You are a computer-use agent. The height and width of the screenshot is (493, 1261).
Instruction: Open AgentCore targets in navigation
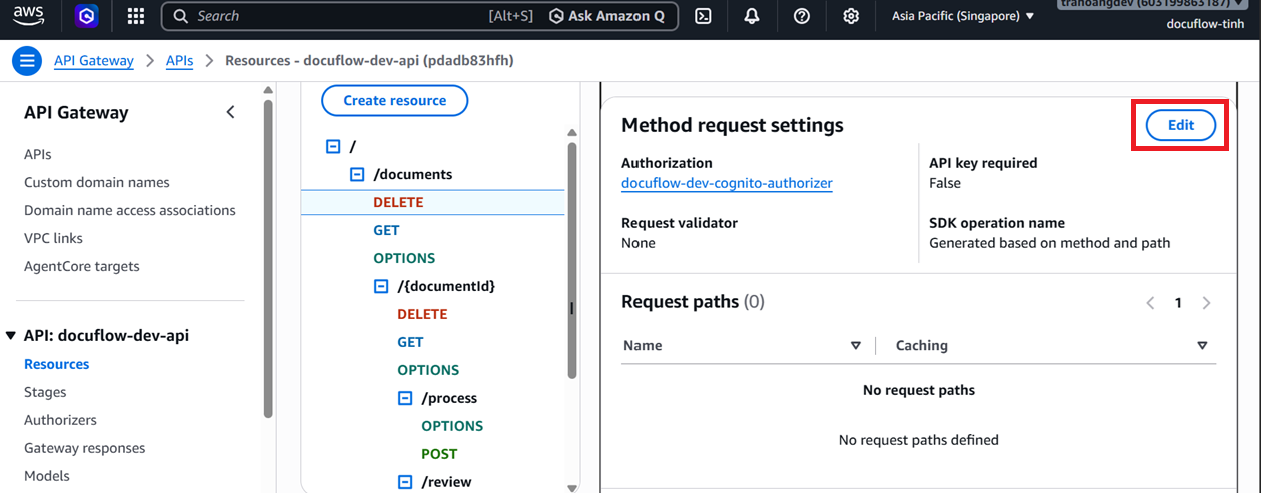[82, 266]
